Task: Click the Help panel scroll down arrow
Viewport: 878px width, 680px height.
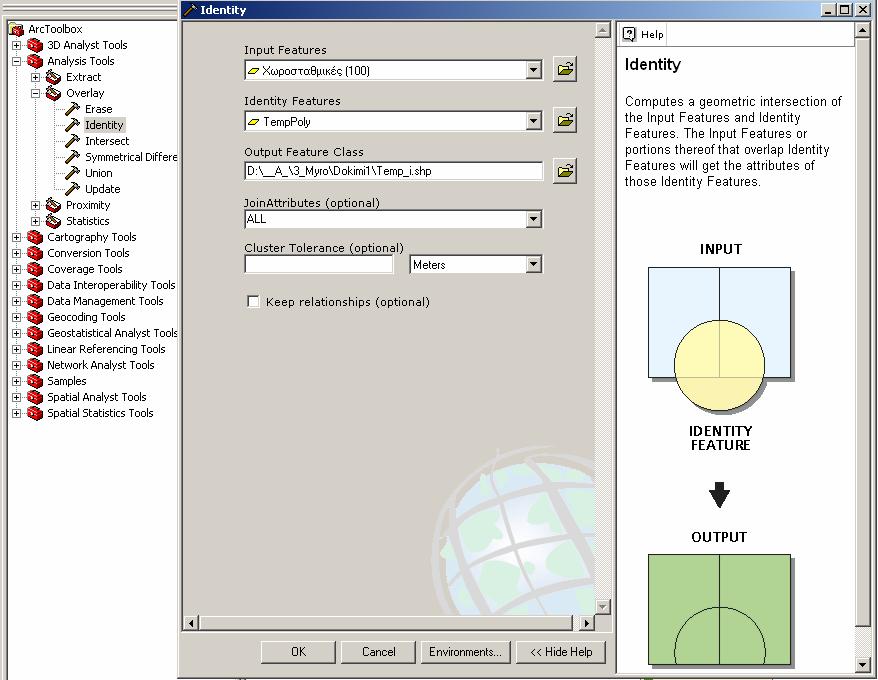Action: click(862, 665)
